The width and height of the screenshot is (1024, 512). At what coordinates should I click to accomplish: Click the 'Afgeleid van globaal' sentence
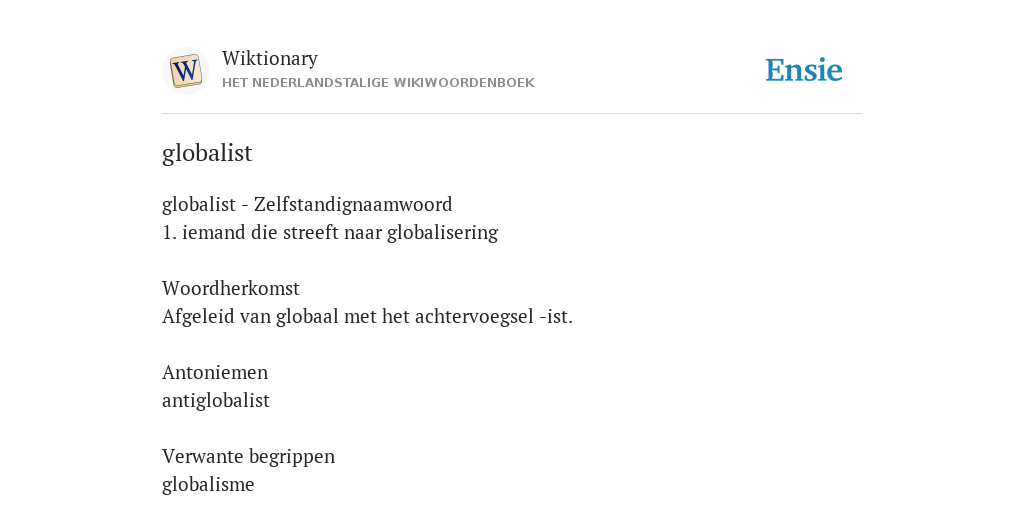[367, 317]
